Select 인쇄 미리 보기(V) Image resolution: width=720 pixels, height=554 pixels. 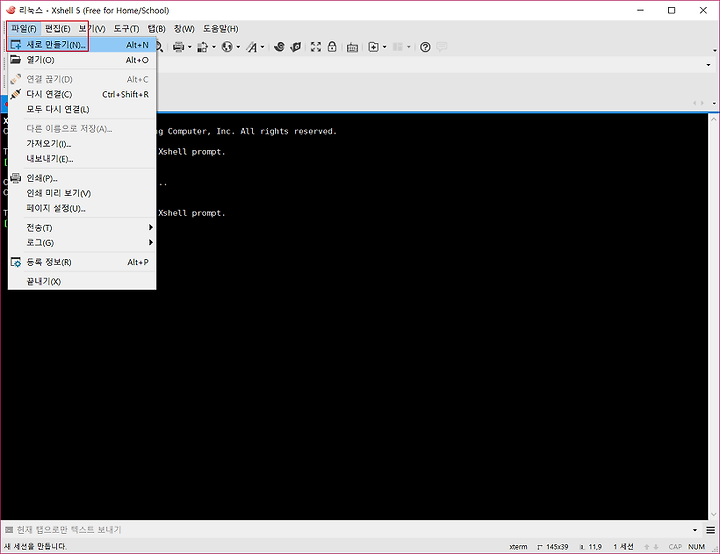click(x=82, y=193)
